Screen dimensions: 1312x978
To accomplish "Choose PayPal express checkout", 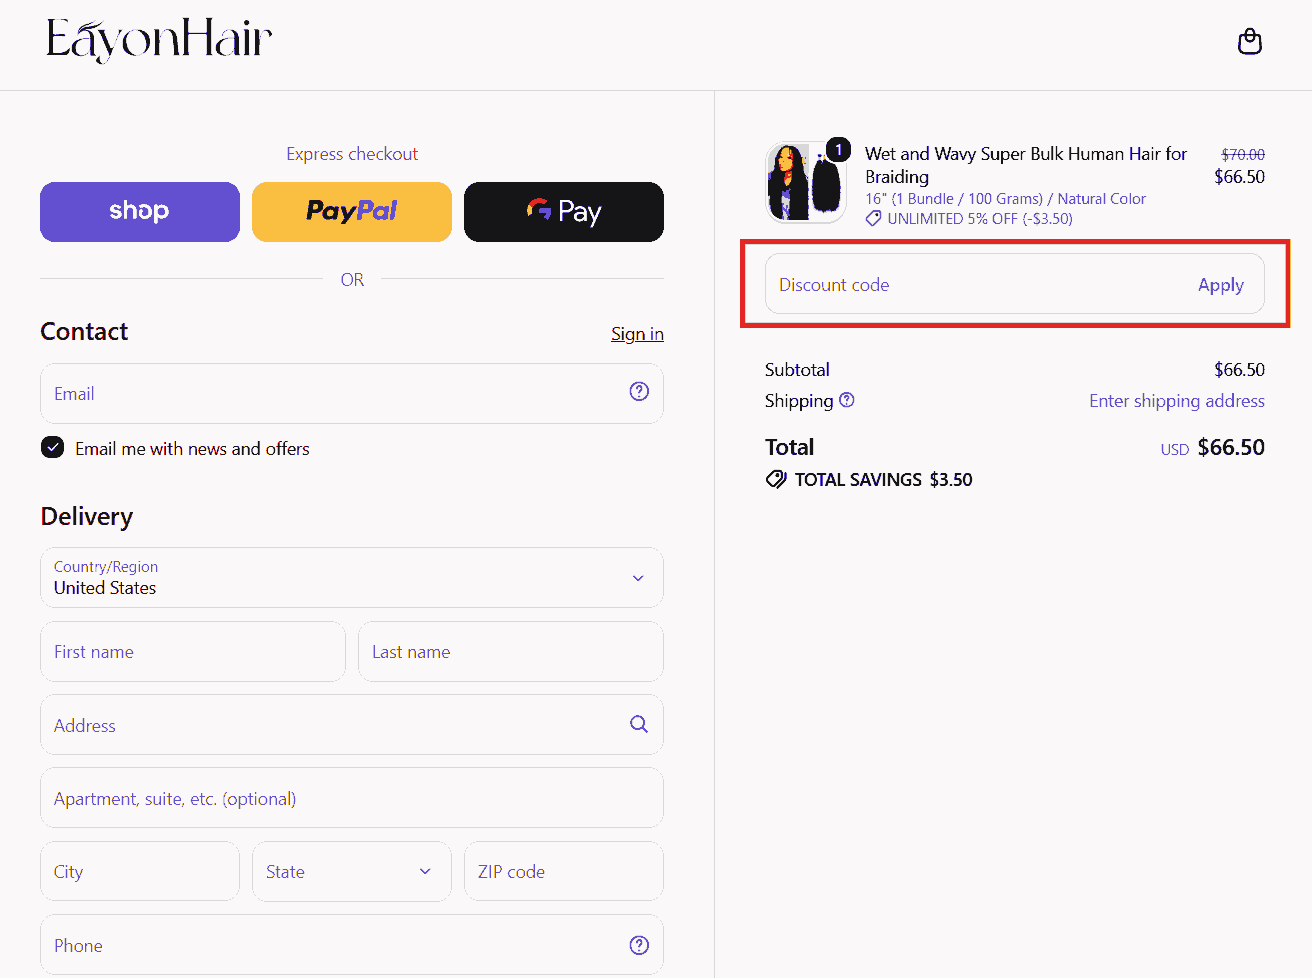I will click(x=352, y=212).
